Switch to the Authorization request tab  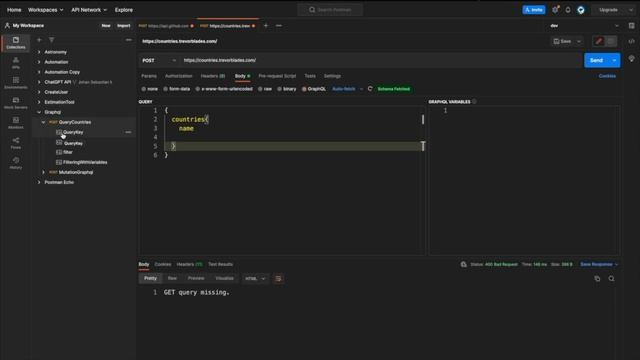(x=179, y=76)
